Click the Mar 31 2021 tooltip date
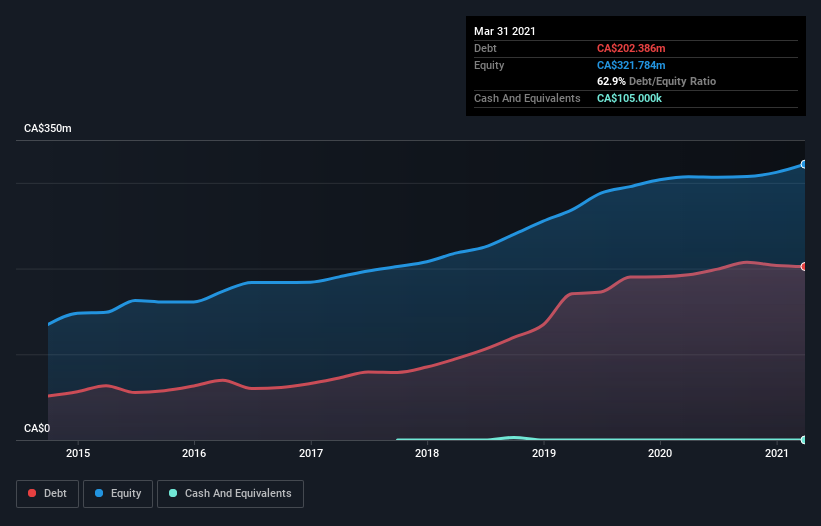821x526 pixels. tap(505, 31)
